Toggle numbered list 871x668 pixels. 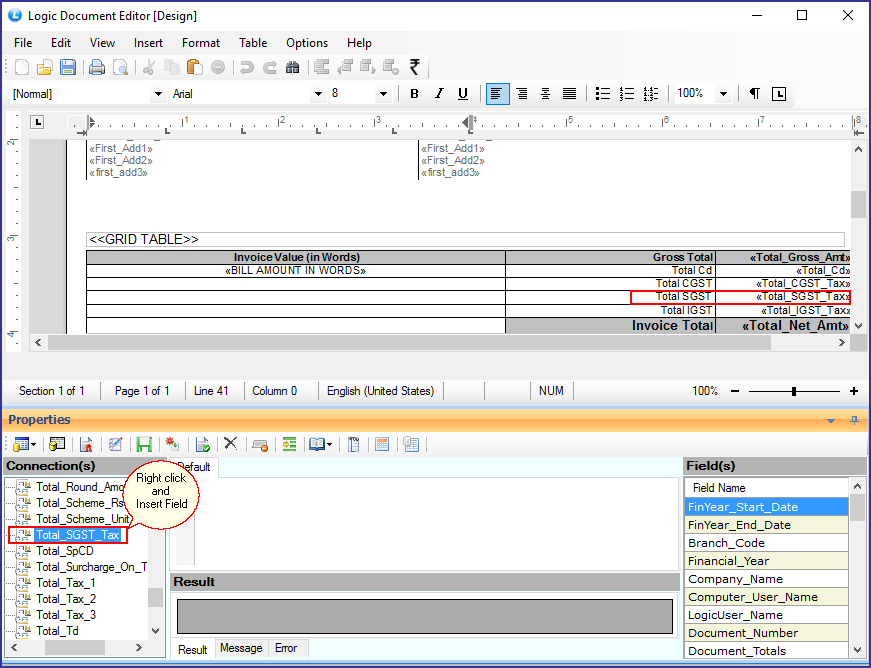click(x=627, y=94)
